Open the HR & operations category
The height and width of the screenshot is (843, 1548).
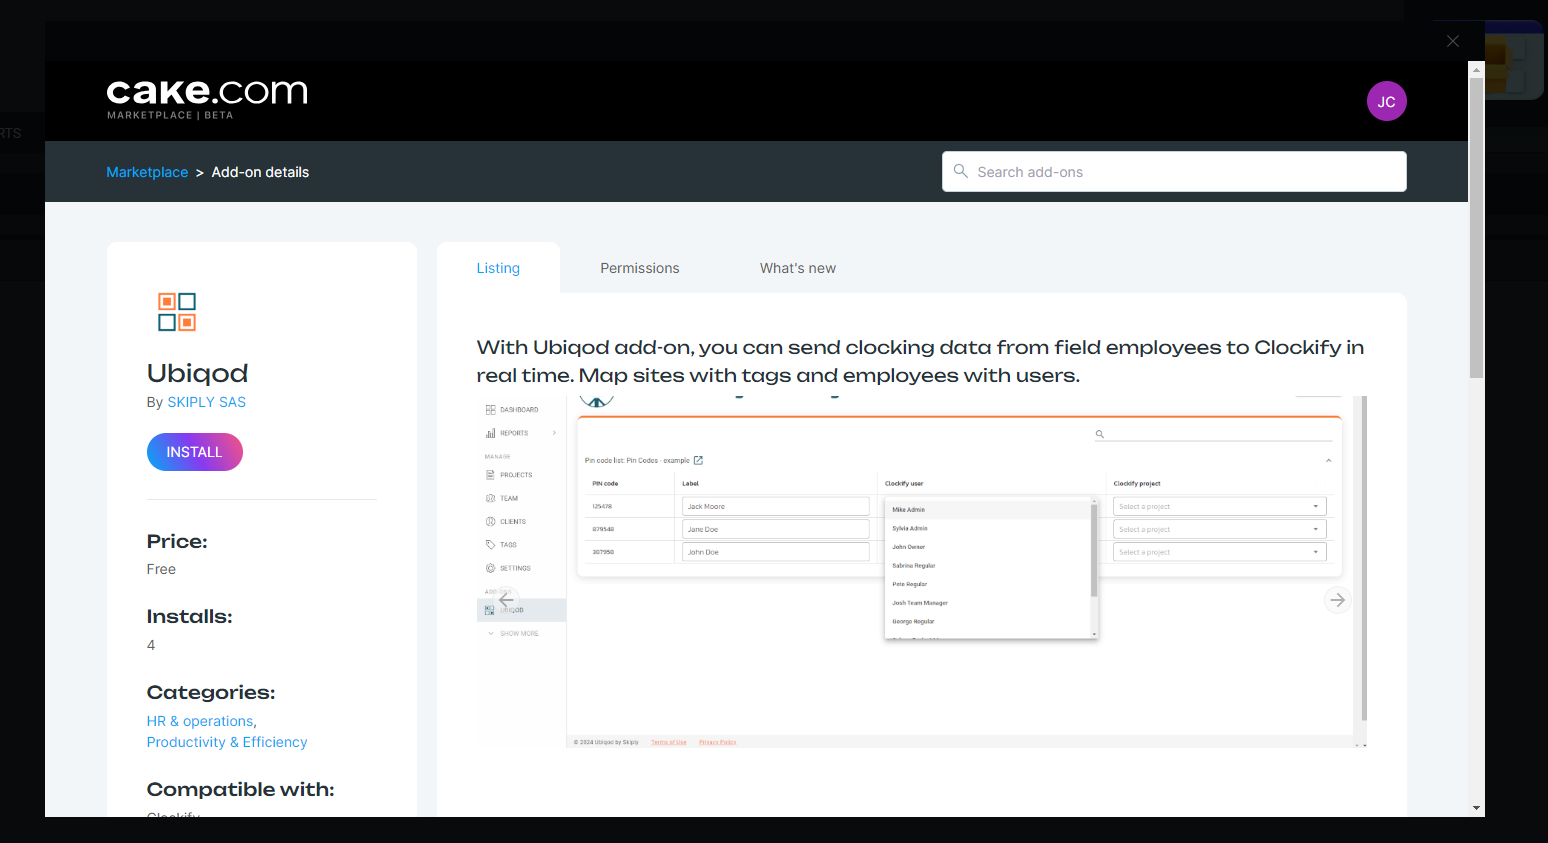click(200, 721)
